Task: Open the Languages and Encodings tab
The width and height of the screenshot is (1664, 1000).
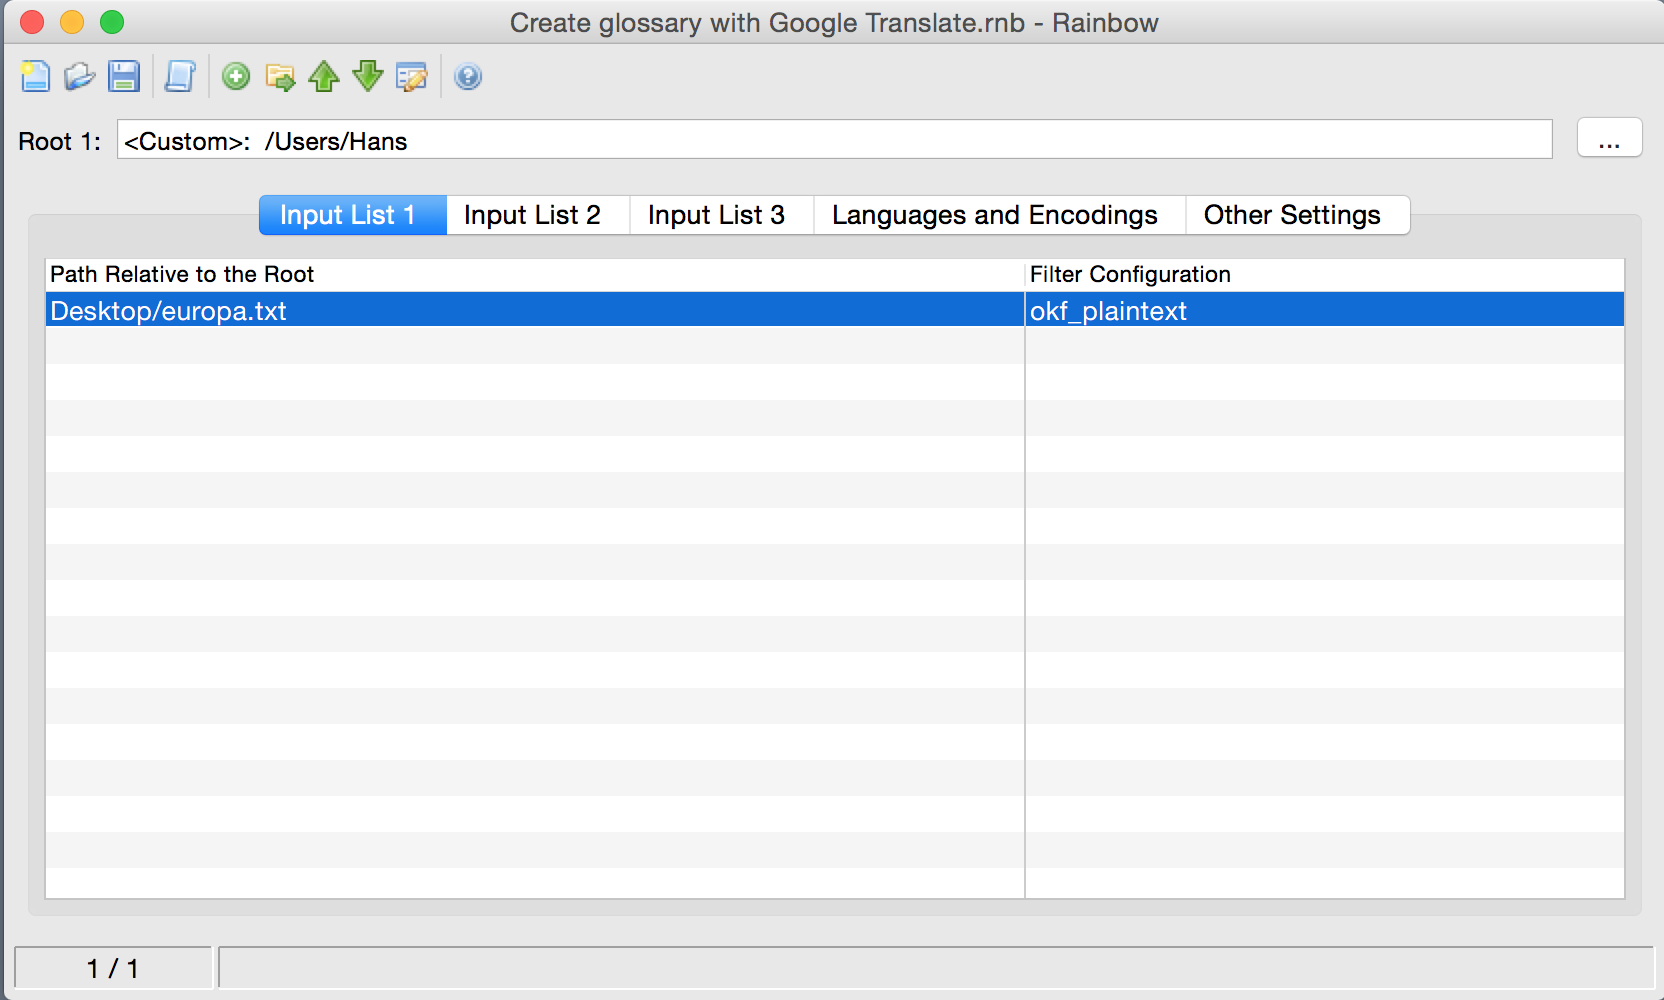Action: click(x=994, y=215)
